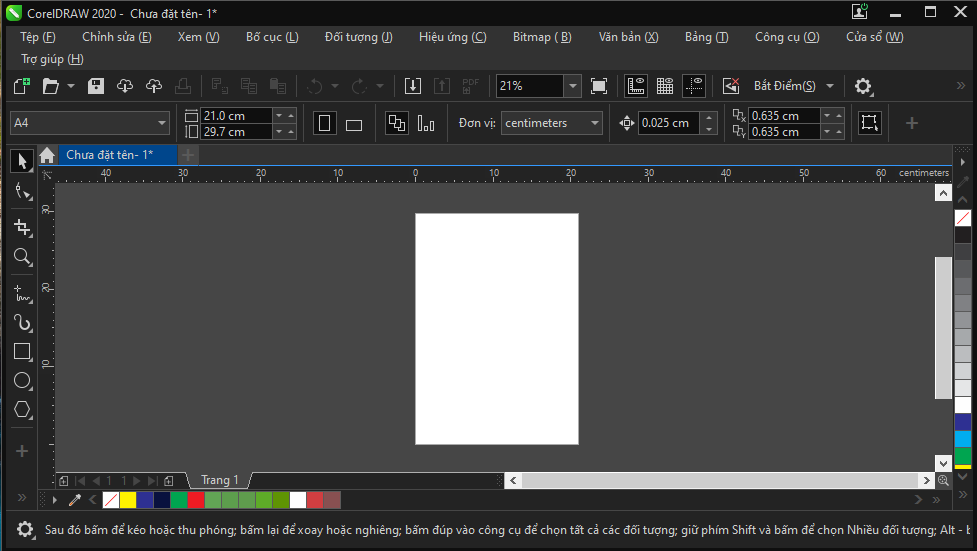Click the page width 21.0 cm field

click(x=237, y=115)
